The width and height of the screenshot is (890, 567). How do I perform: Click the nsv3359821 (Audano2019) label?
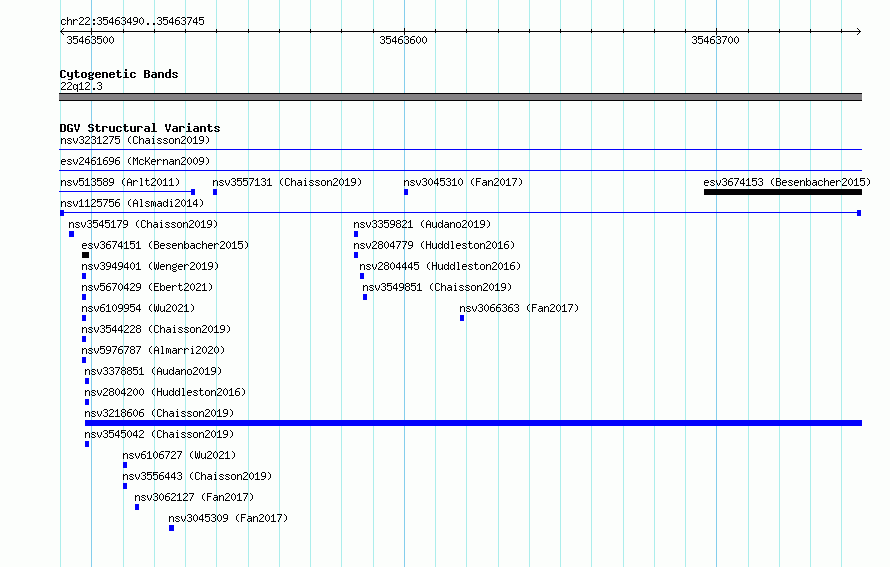[422, 224]
